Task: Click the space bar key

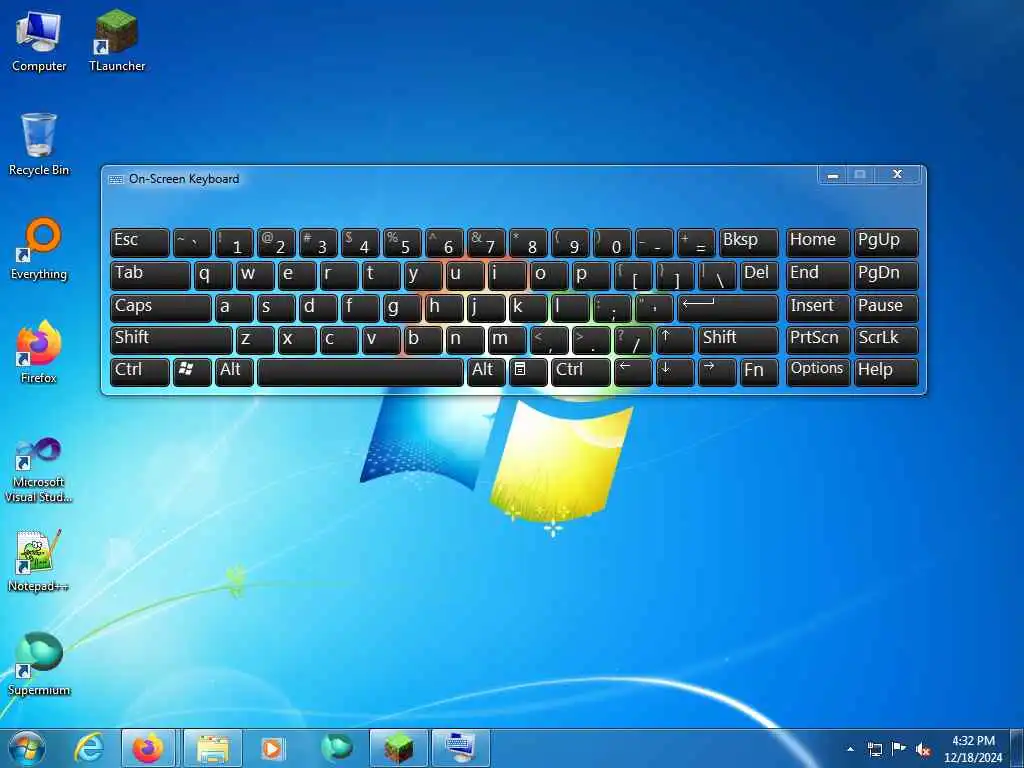Action: pos(360,372)
